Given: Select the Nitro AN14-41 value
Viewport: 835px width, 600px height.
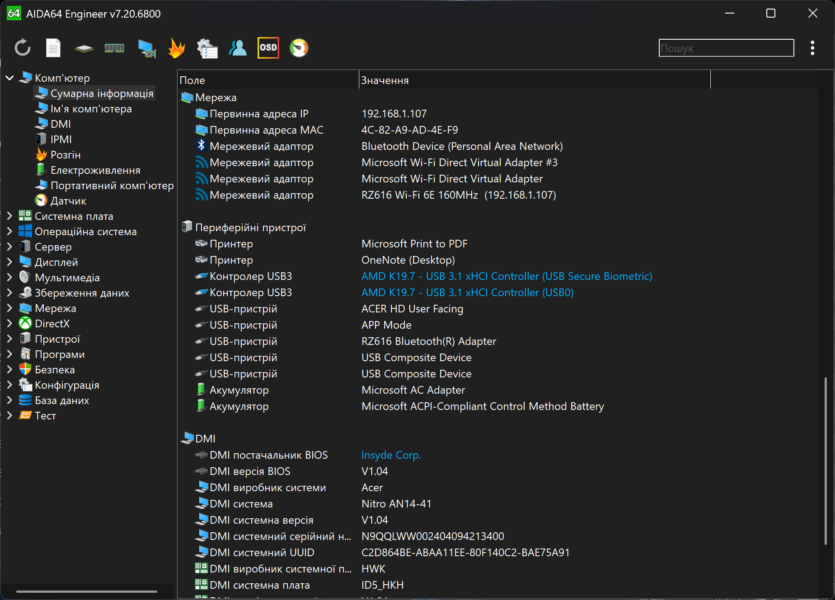Looking at the screenshot, I should click(396, 503).
